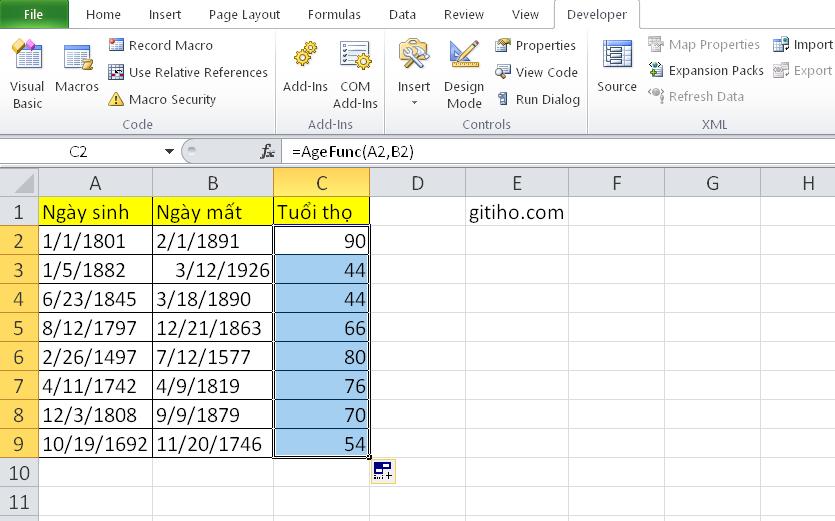This screenshot has height=521, width=835.
Task: Open the XML Source pane
Action: click(x=617, y=67)
